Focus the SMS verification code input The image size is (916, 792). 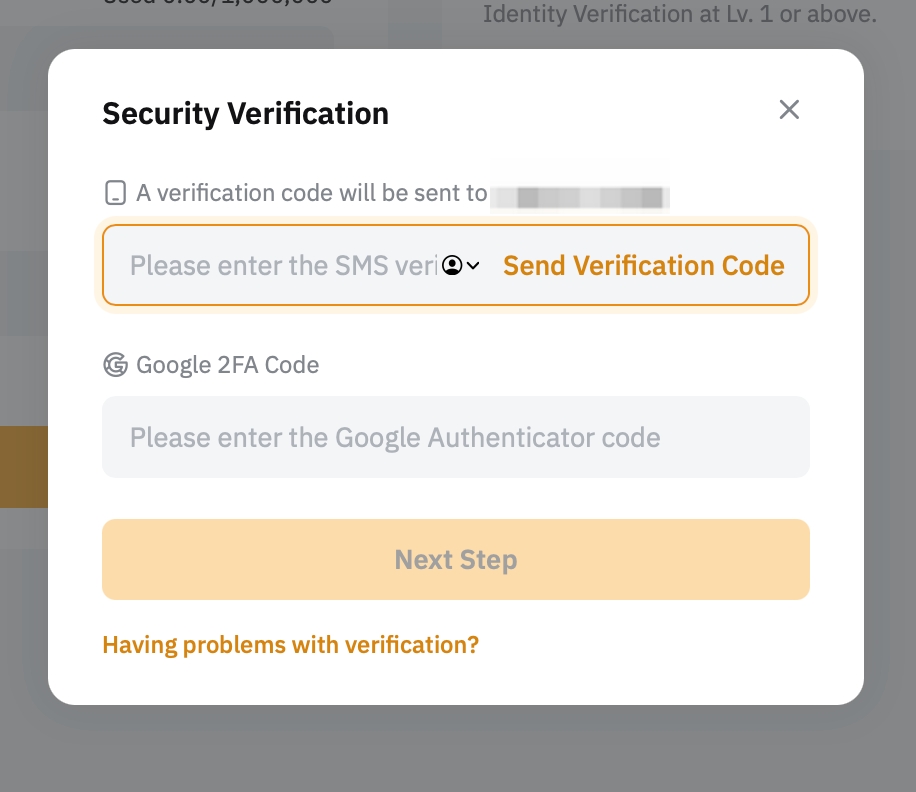tap(280, 266)
